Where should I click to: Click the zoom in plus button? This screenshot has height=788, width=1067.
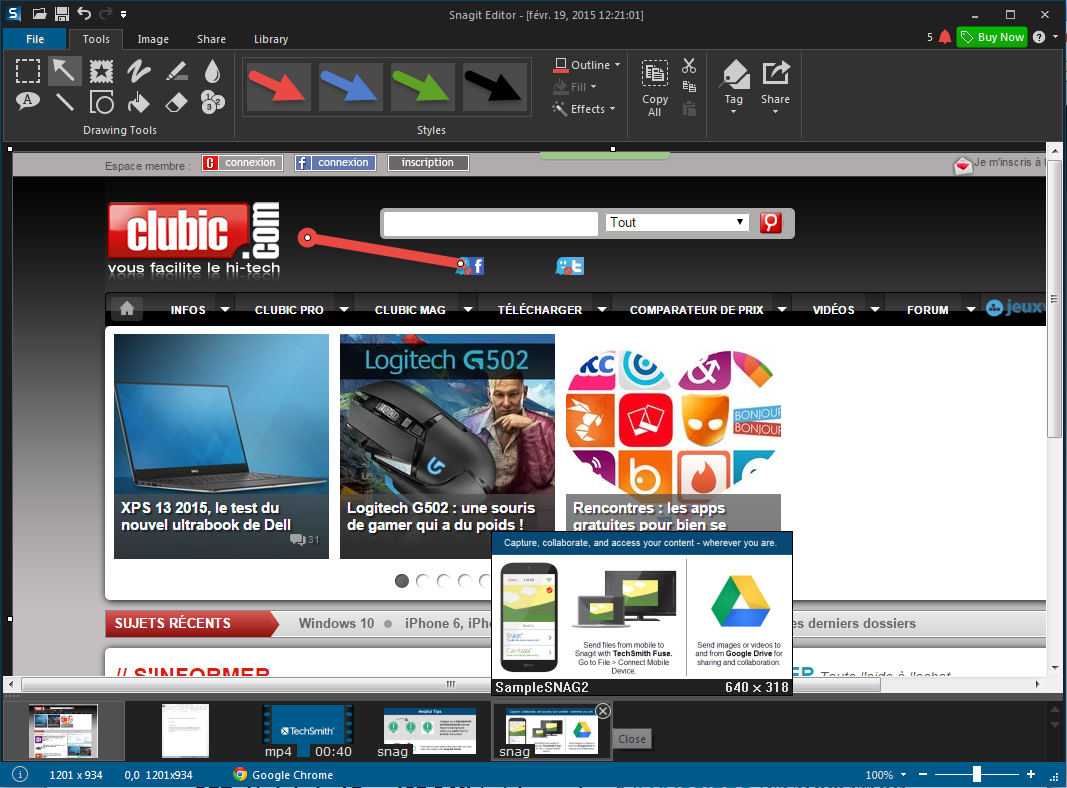[1031, 774]
